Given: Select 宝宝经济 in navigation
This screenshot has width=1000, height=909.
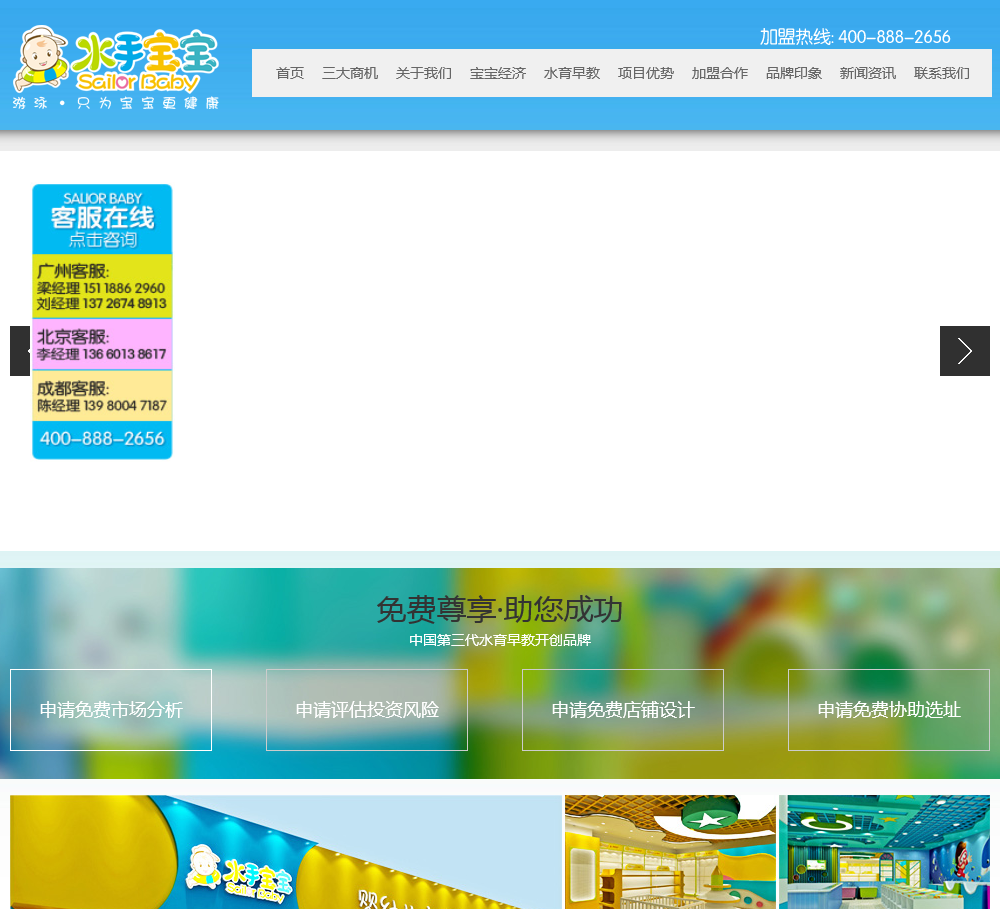Looking at the screenshot, I should tap(497, 73).
